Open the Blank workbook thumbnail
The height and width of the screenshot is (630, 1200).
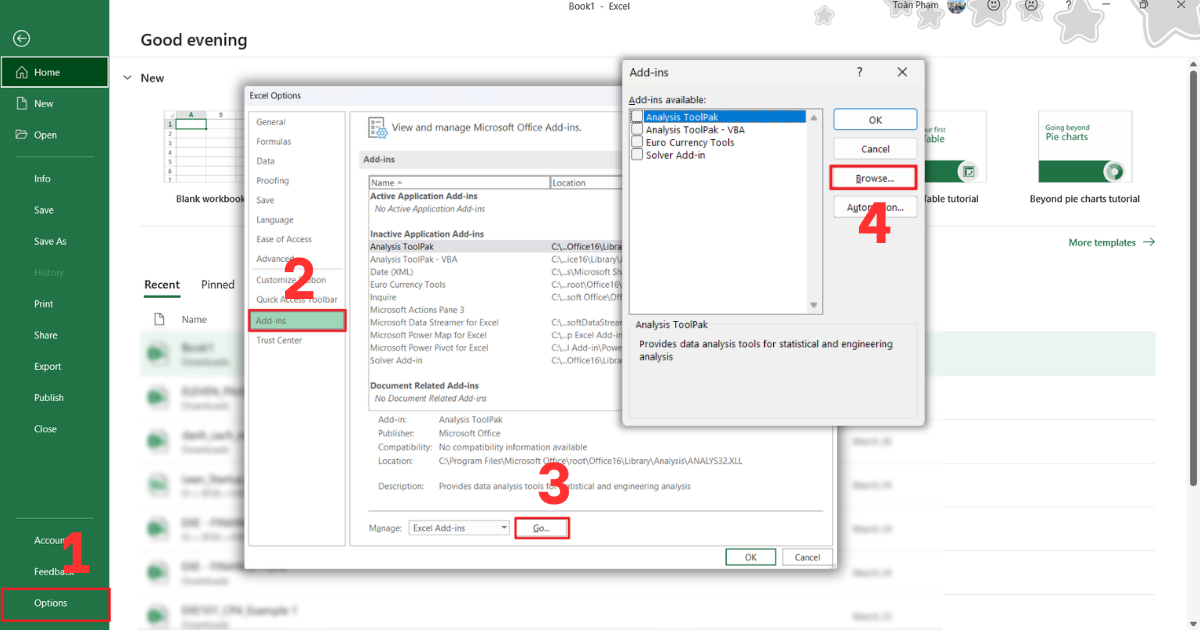click(205, 146)
